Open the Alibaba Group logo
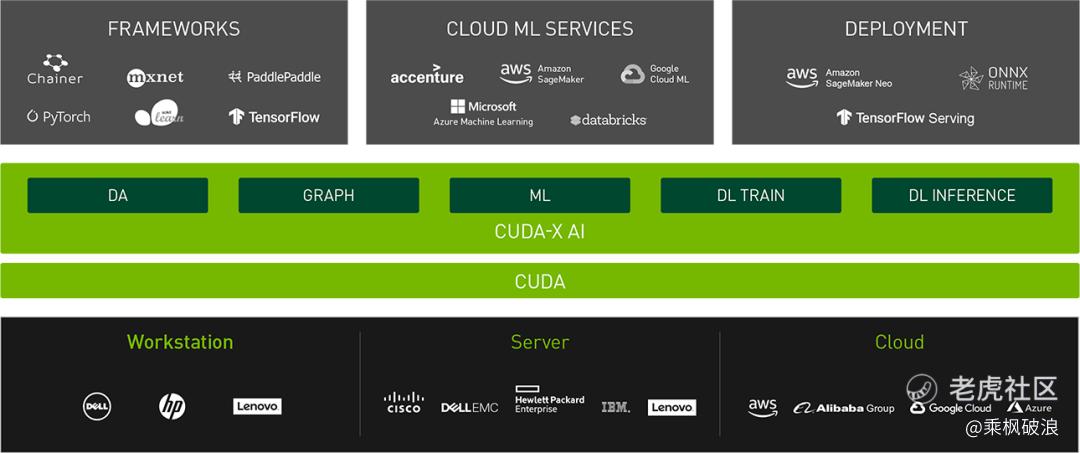The height and width of the screenshot is (453, 1080). (844, 408)
